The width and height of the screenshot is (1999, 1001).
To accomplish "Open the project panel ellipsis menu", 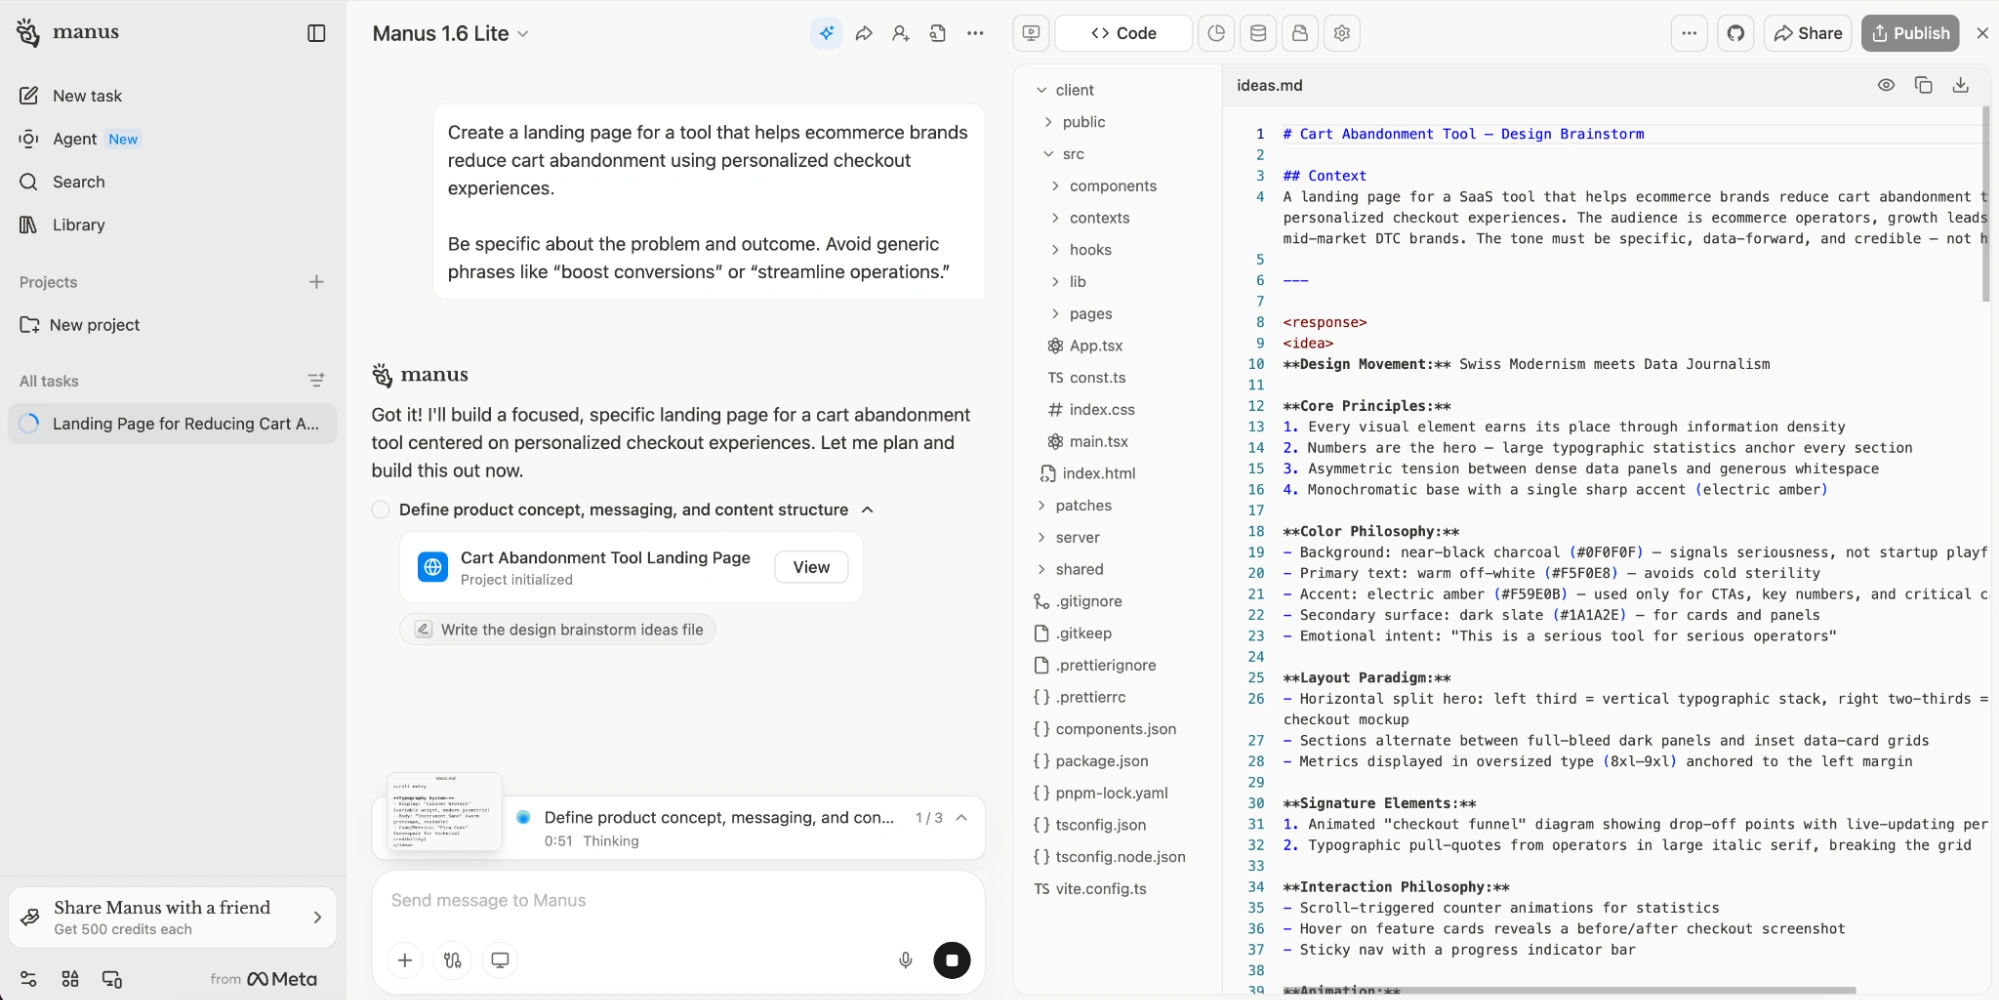I will coord(1689,33).
